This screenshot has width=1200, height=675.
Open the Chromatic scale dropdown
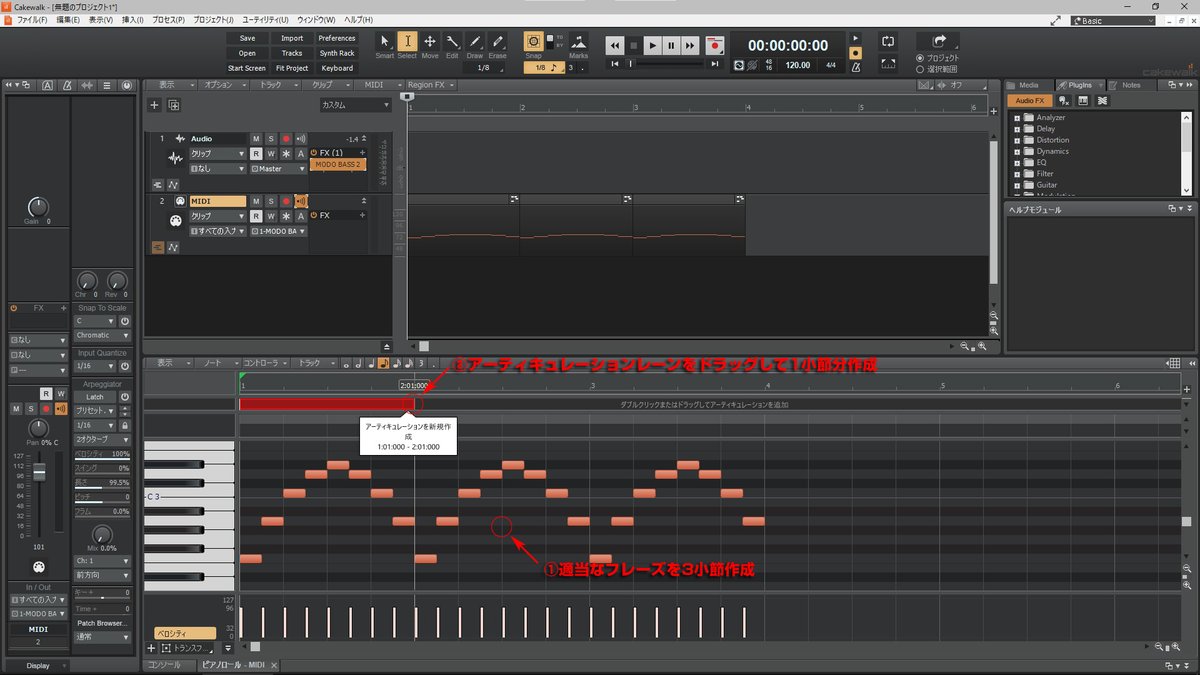[x=102, y=336]
